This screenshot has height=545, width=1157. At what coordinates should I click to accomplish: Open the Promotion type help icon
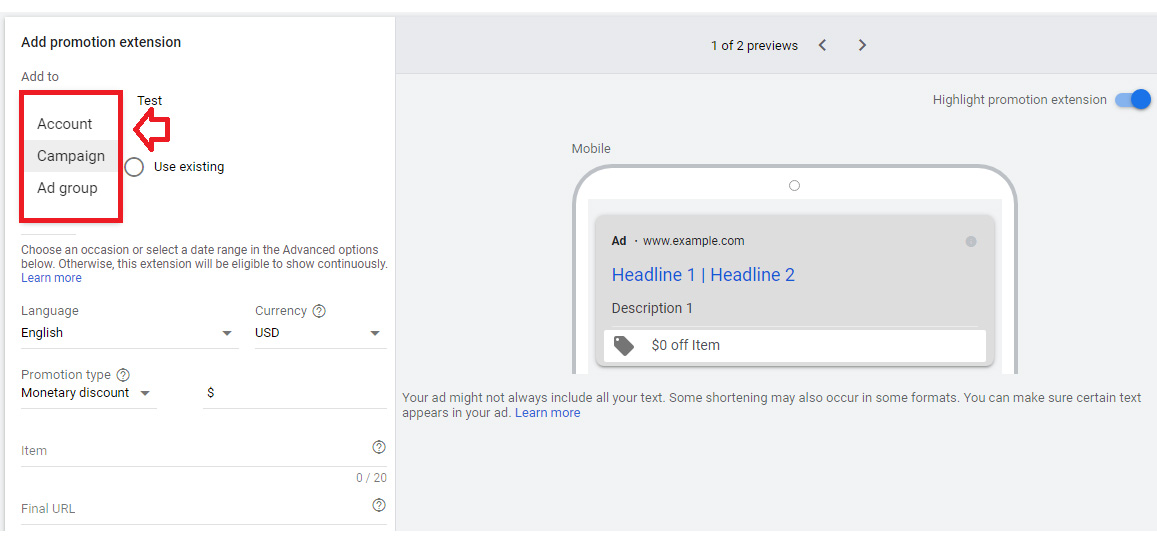point(123,375)
